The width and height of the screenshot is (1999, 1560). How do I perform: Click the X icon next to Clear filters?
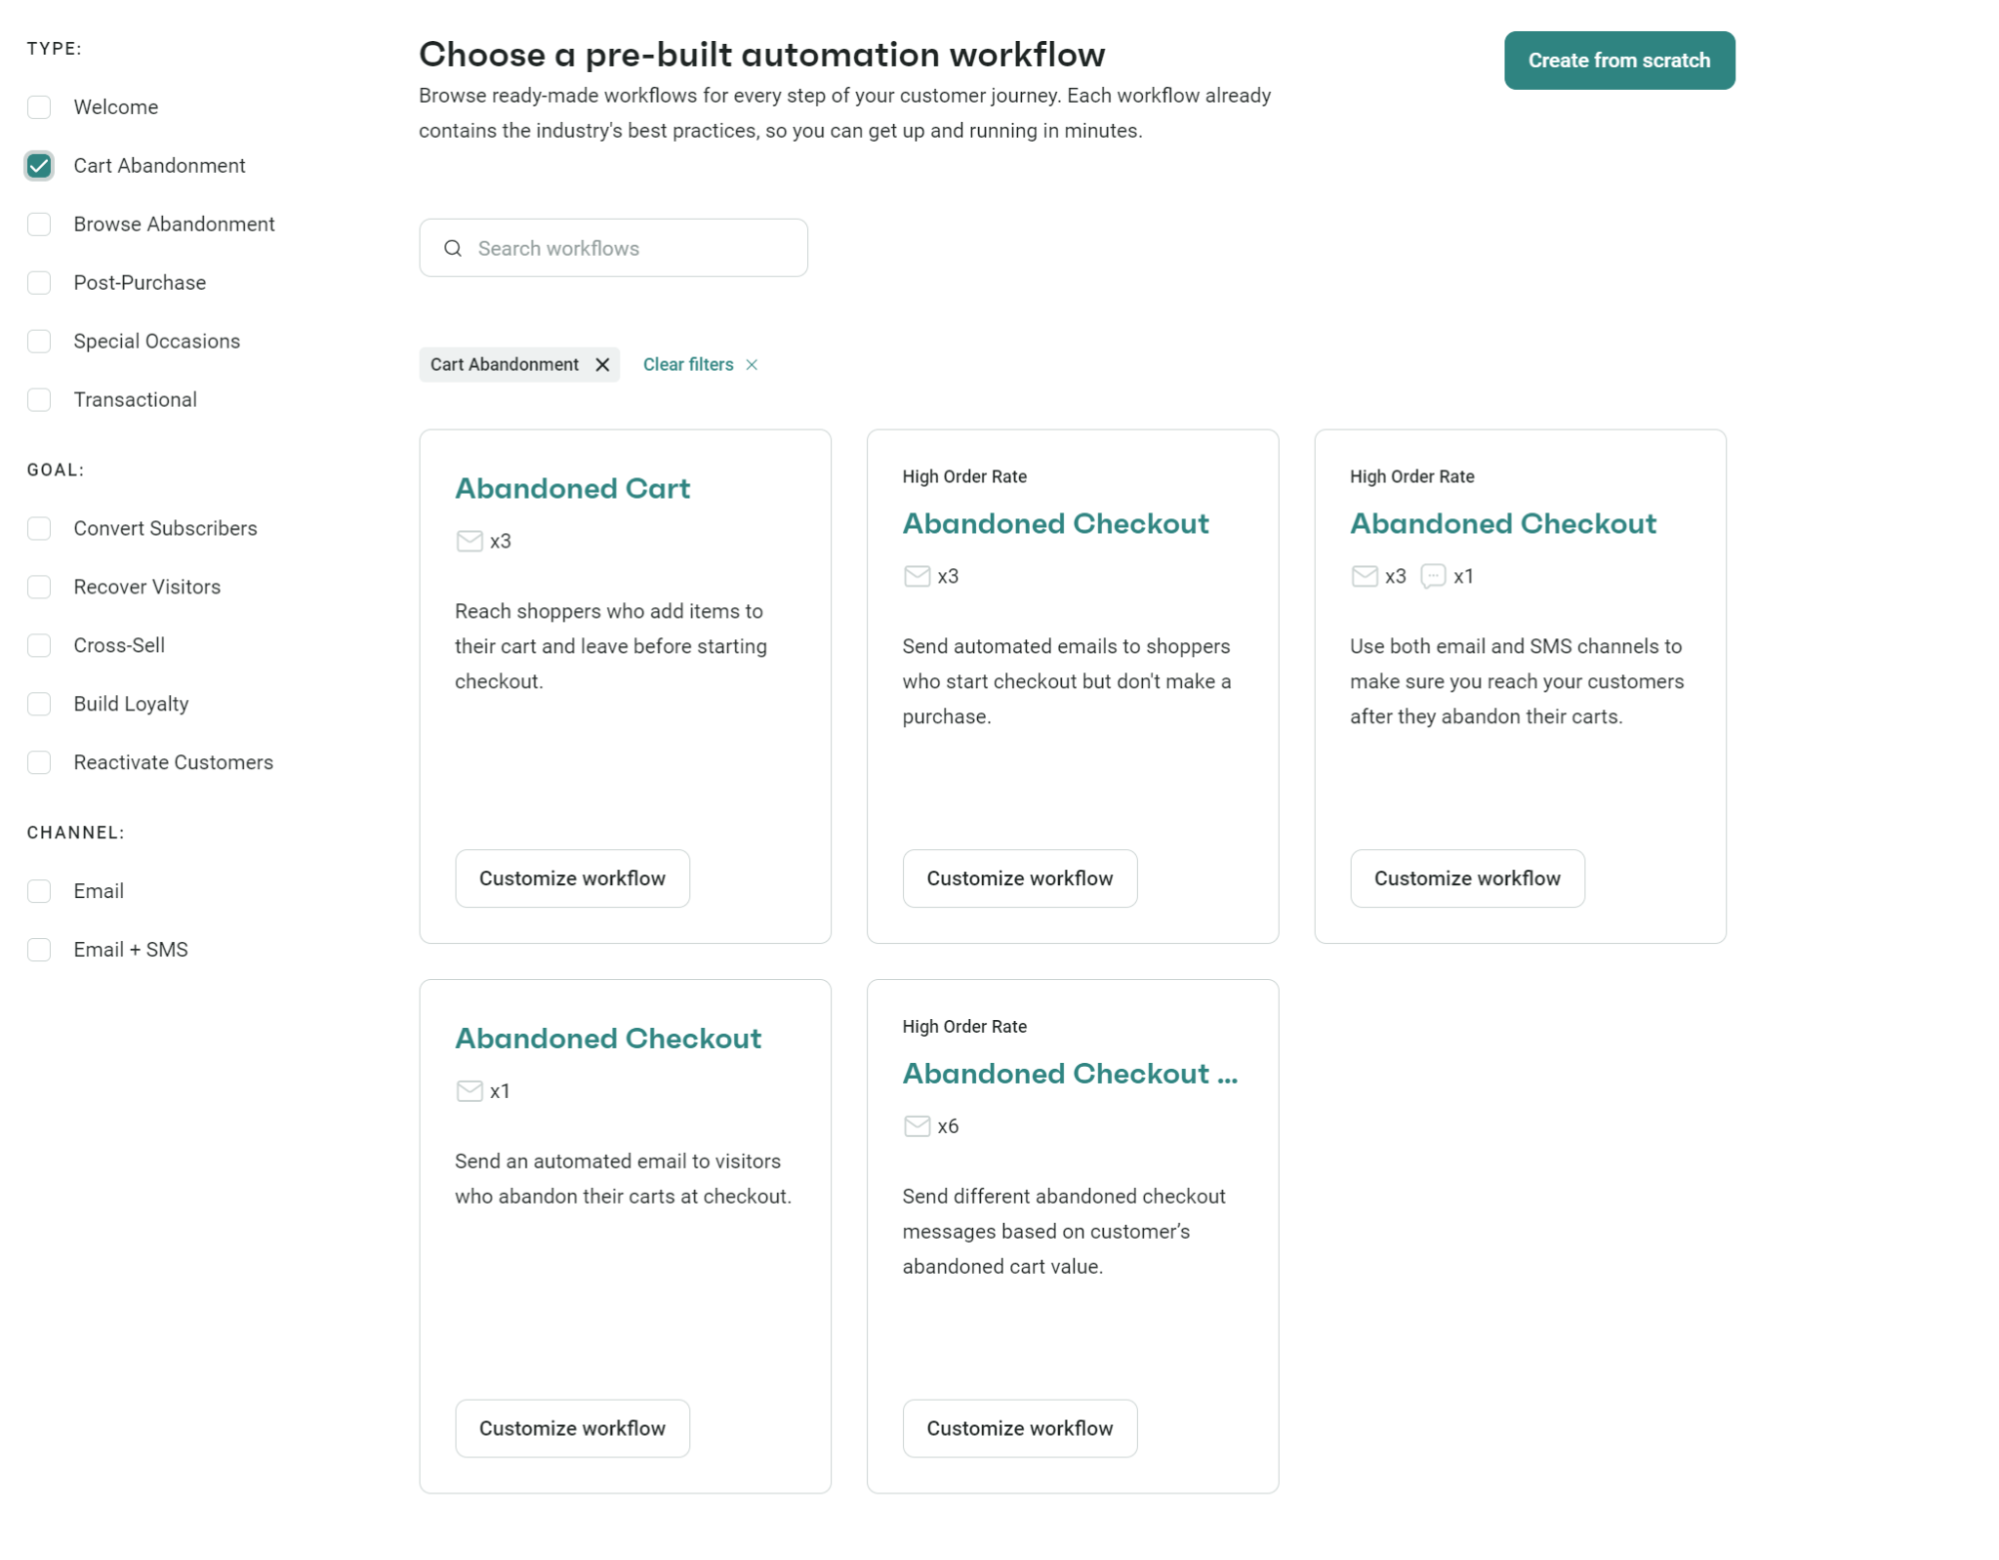[753, 364]
